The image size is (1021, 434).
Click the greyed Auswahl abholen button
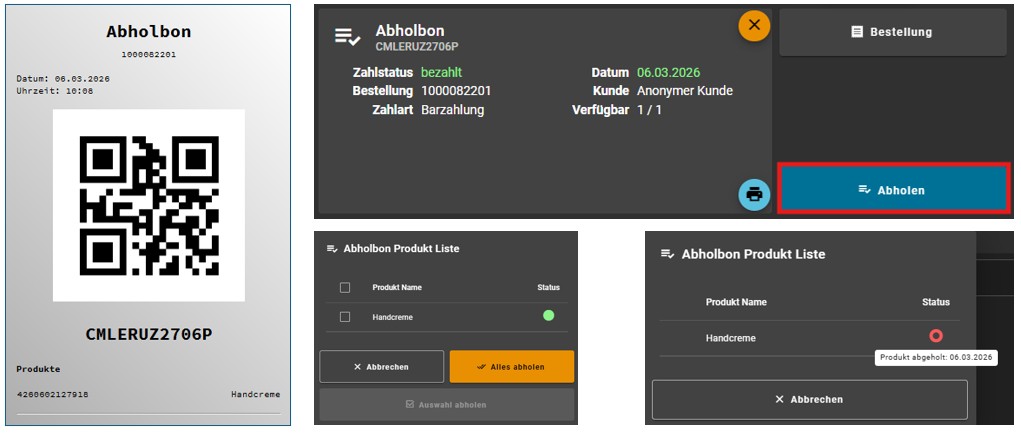[x=447, y=404]
